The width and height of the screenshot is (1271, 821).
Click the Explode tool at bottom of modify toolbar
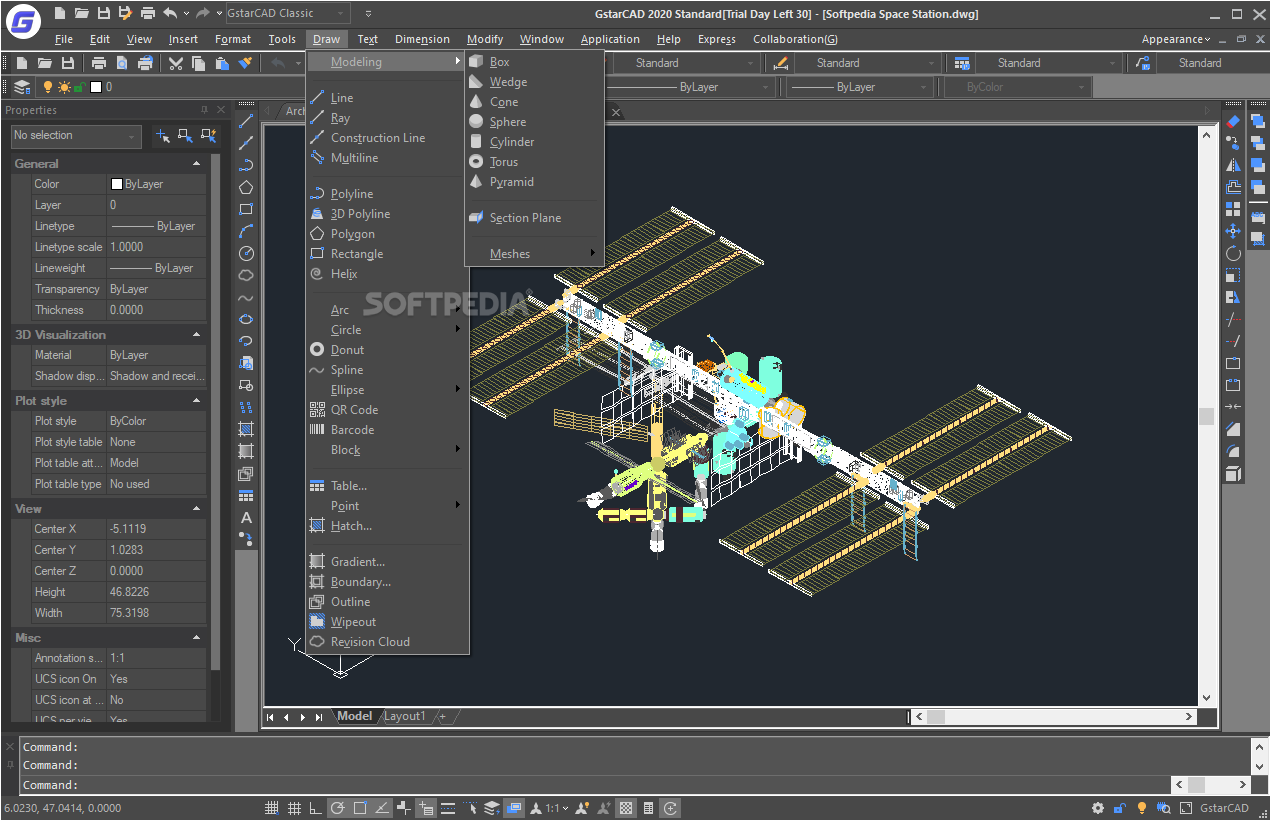[x=1233, y=473]
